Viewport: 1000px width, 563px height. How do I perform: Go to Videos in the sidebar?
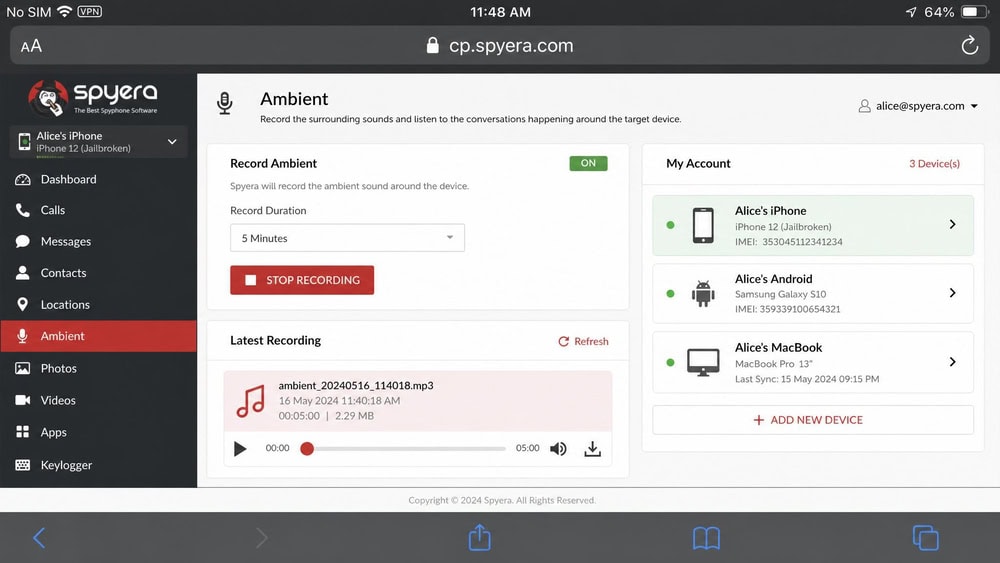click(x=98, y=400)
